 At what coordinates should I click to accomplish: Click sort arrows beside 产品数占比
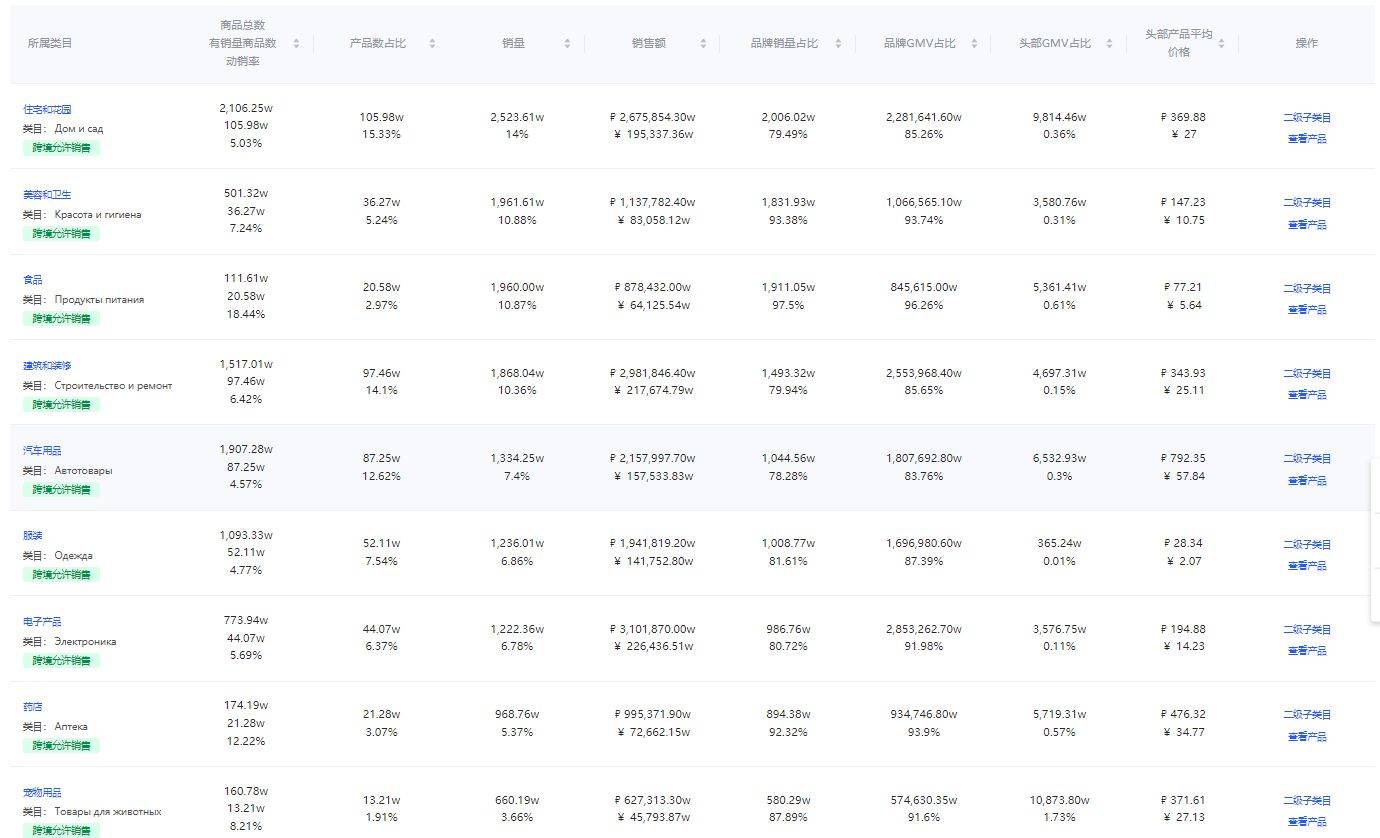(432, 44)
